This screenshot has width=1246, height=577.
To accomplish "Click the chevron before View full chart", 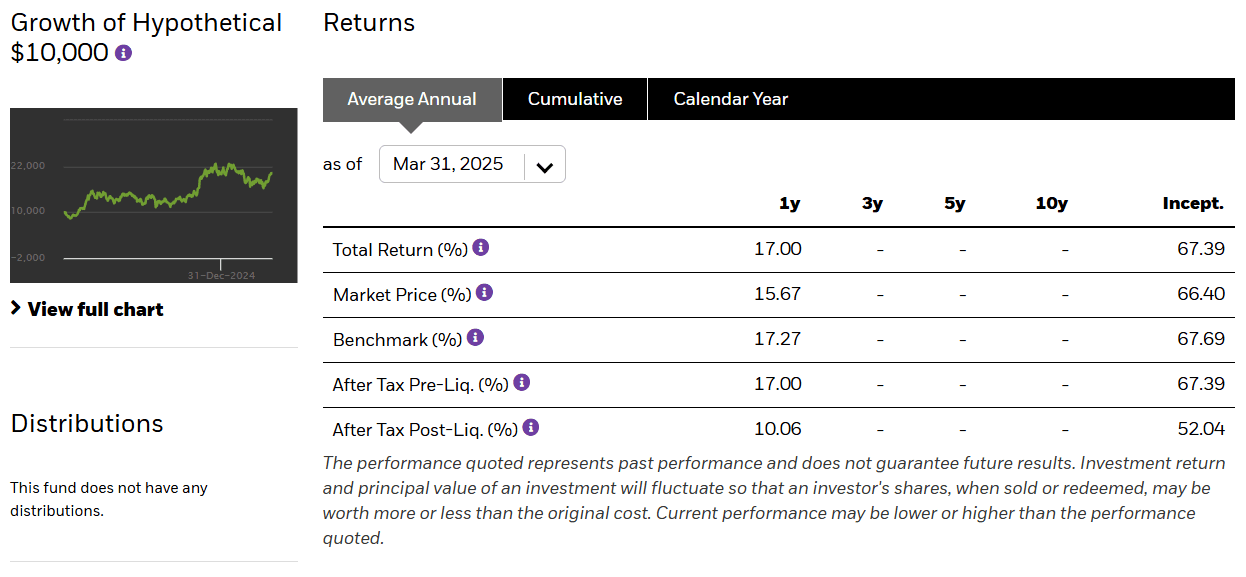I will (x=15, y=309).
